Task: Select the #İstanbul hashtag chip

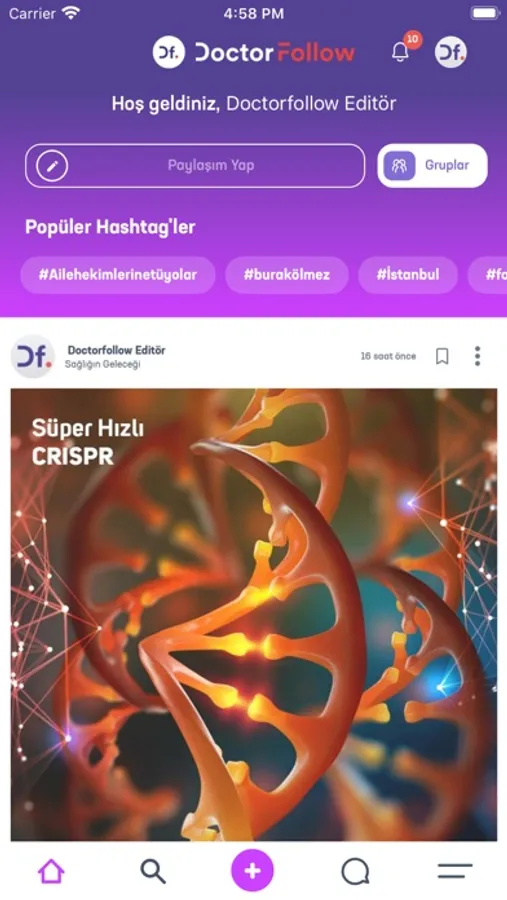Action: [x=408, y=274]
